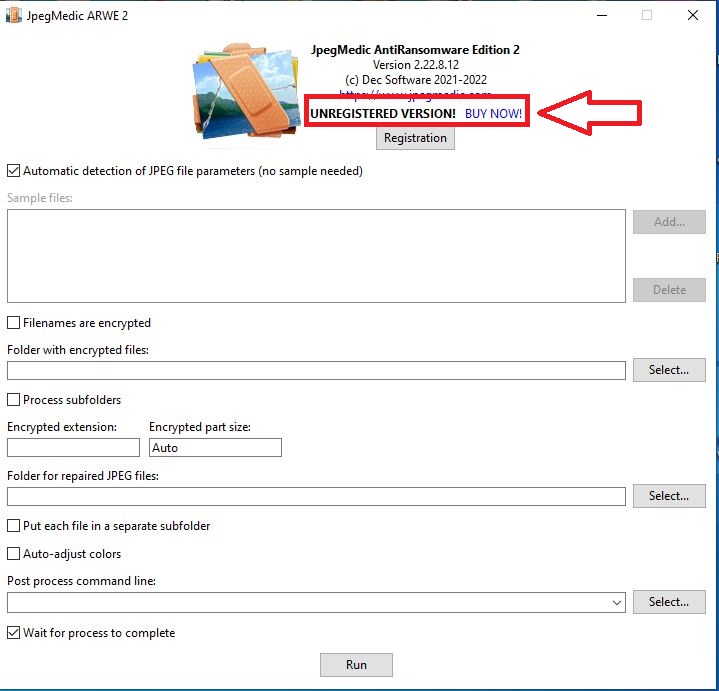Minimize the JpegMedic ARWE 2 window

(602, 15)
